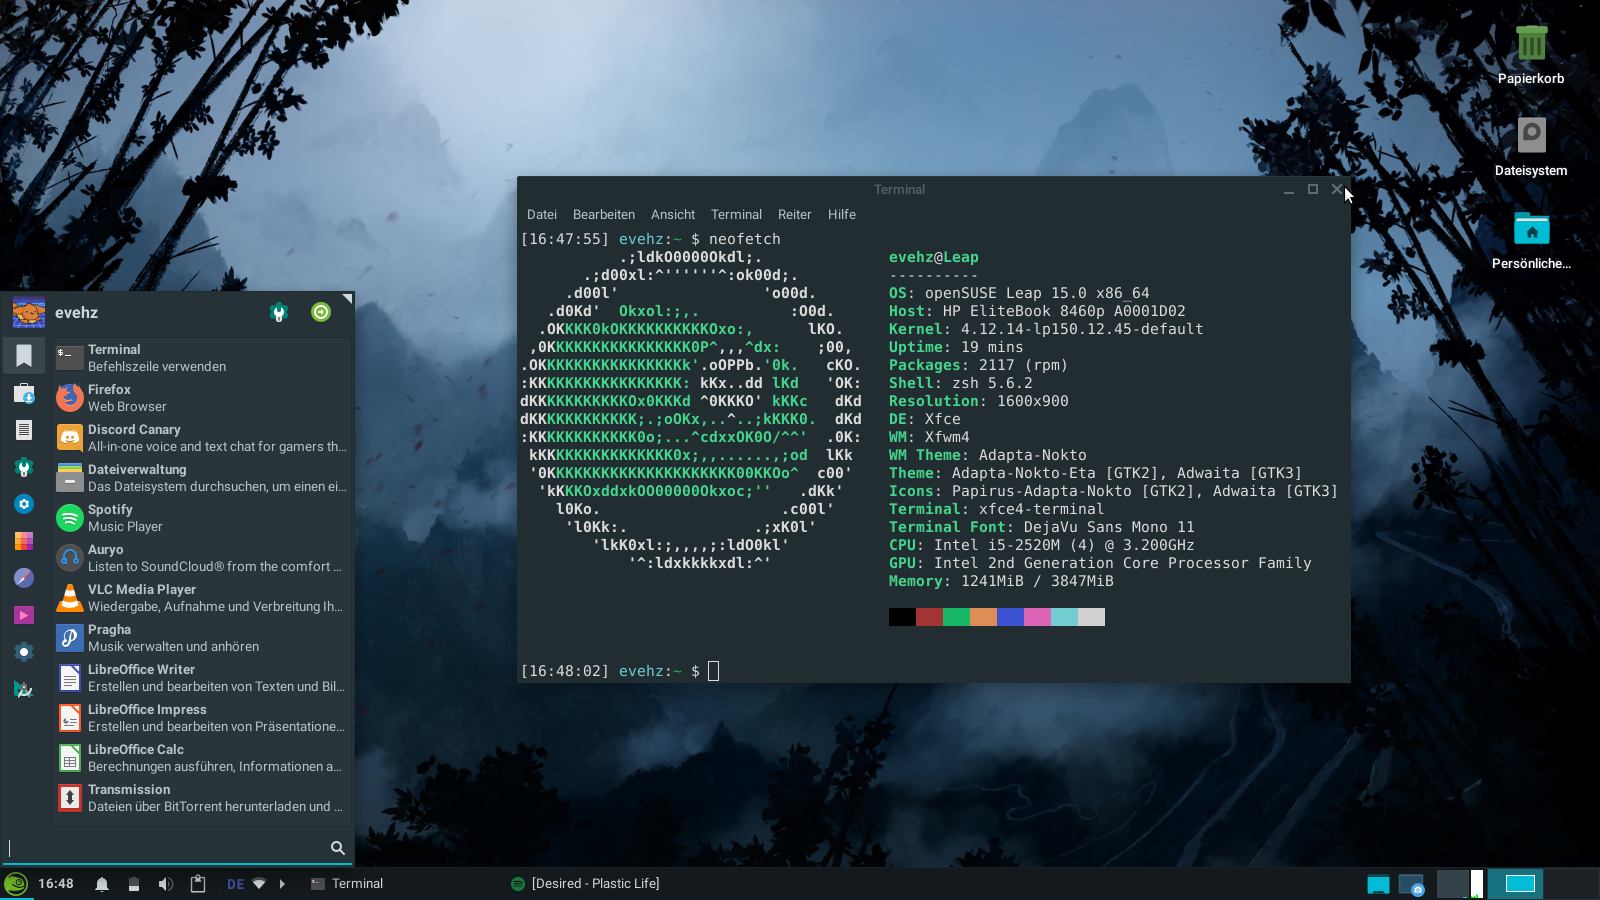This screenshot has width=1600, height=900.
Task: Select the purple play-button multimedia category
Action: (x=24, y=615)
